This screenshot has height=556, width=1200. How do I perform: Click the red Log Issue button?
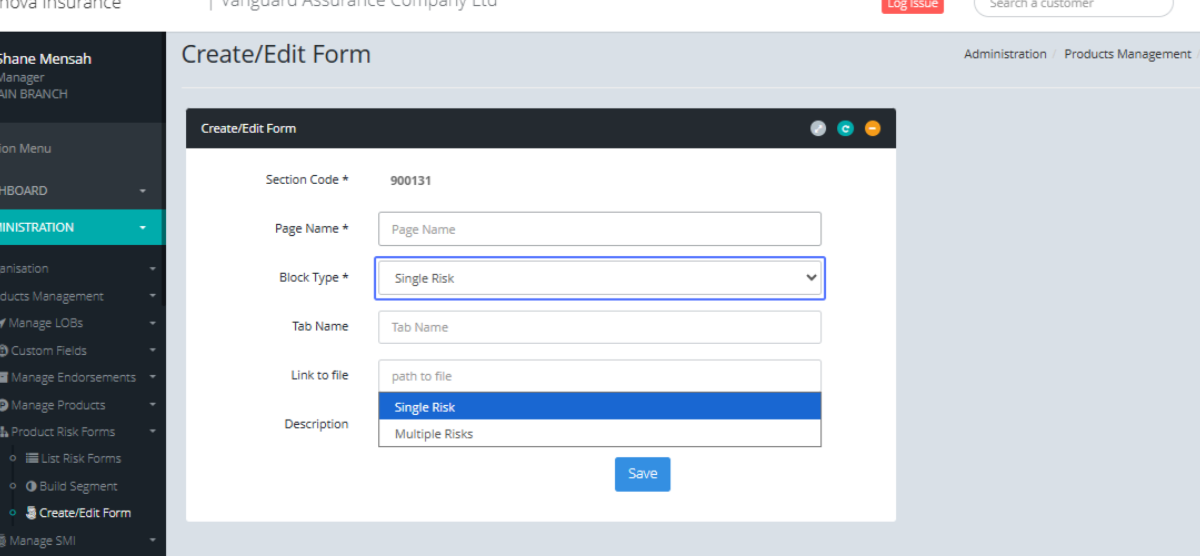911,5
